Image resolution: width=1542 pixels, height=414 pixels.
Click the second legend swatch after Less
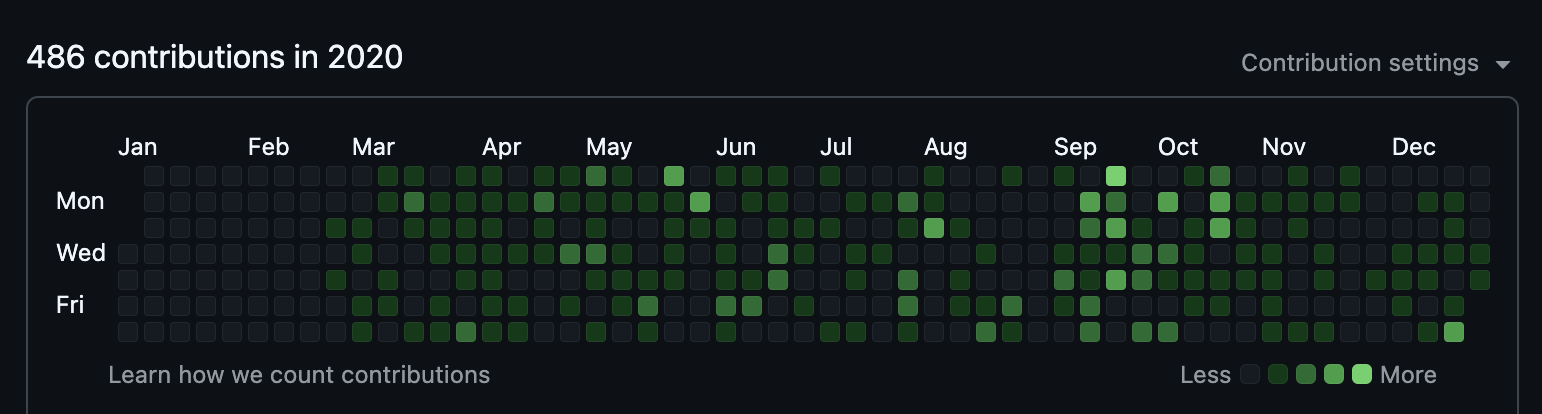(x=1278, y=375)
